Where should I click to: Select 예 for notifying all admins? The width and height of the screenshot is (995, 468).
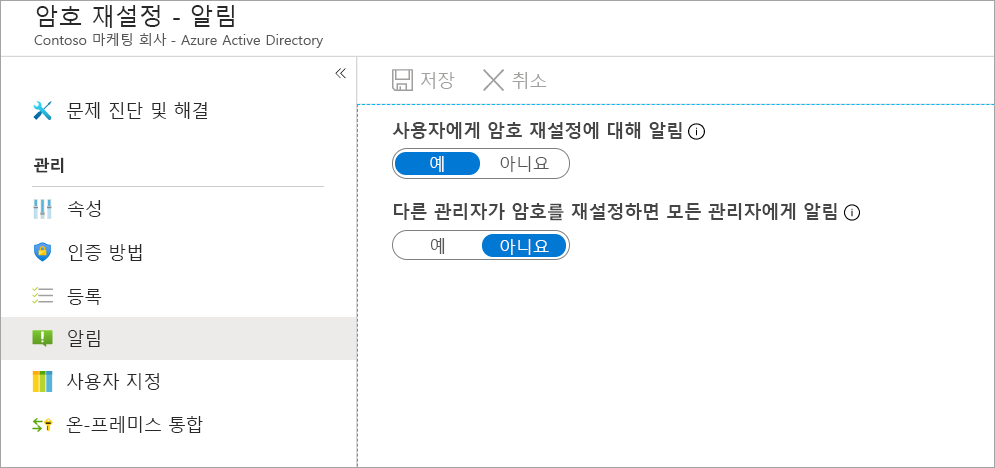(437, 245)
